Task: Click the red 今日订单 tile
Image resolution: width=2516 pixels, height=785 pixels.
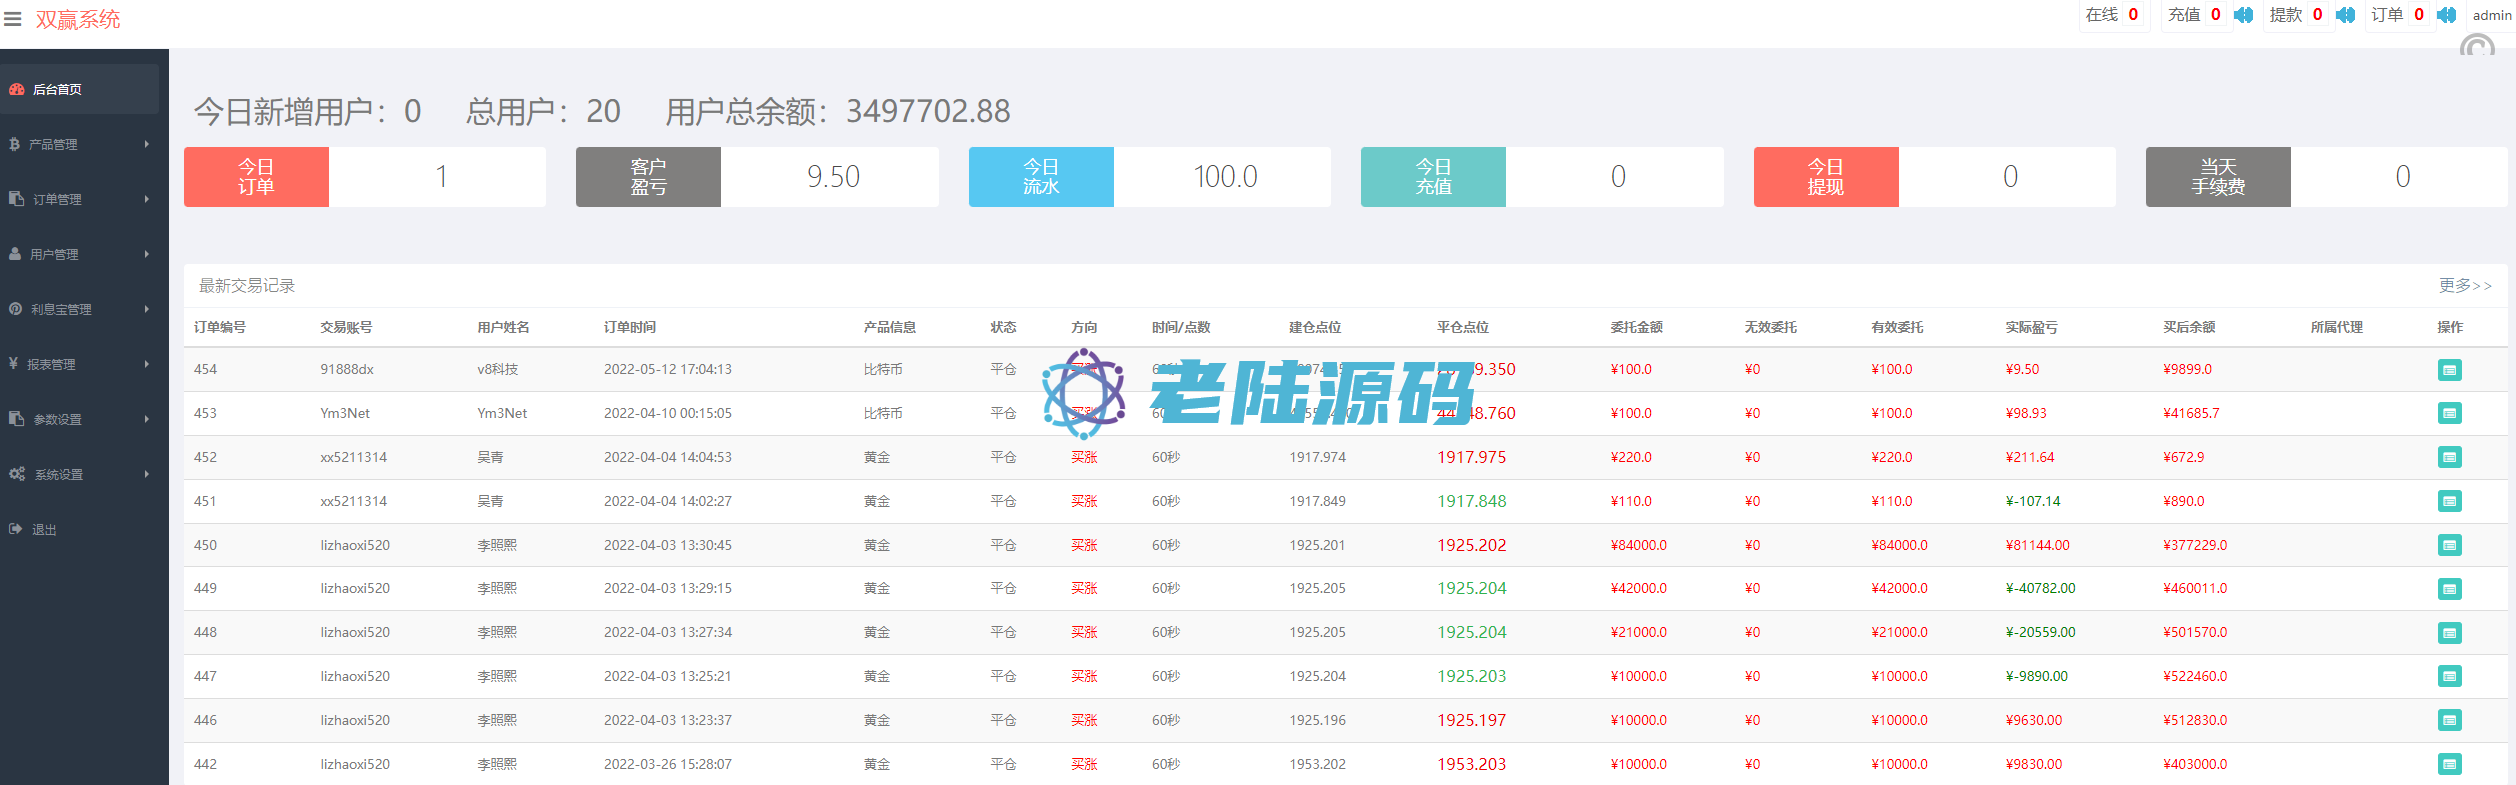Action: 256,177
